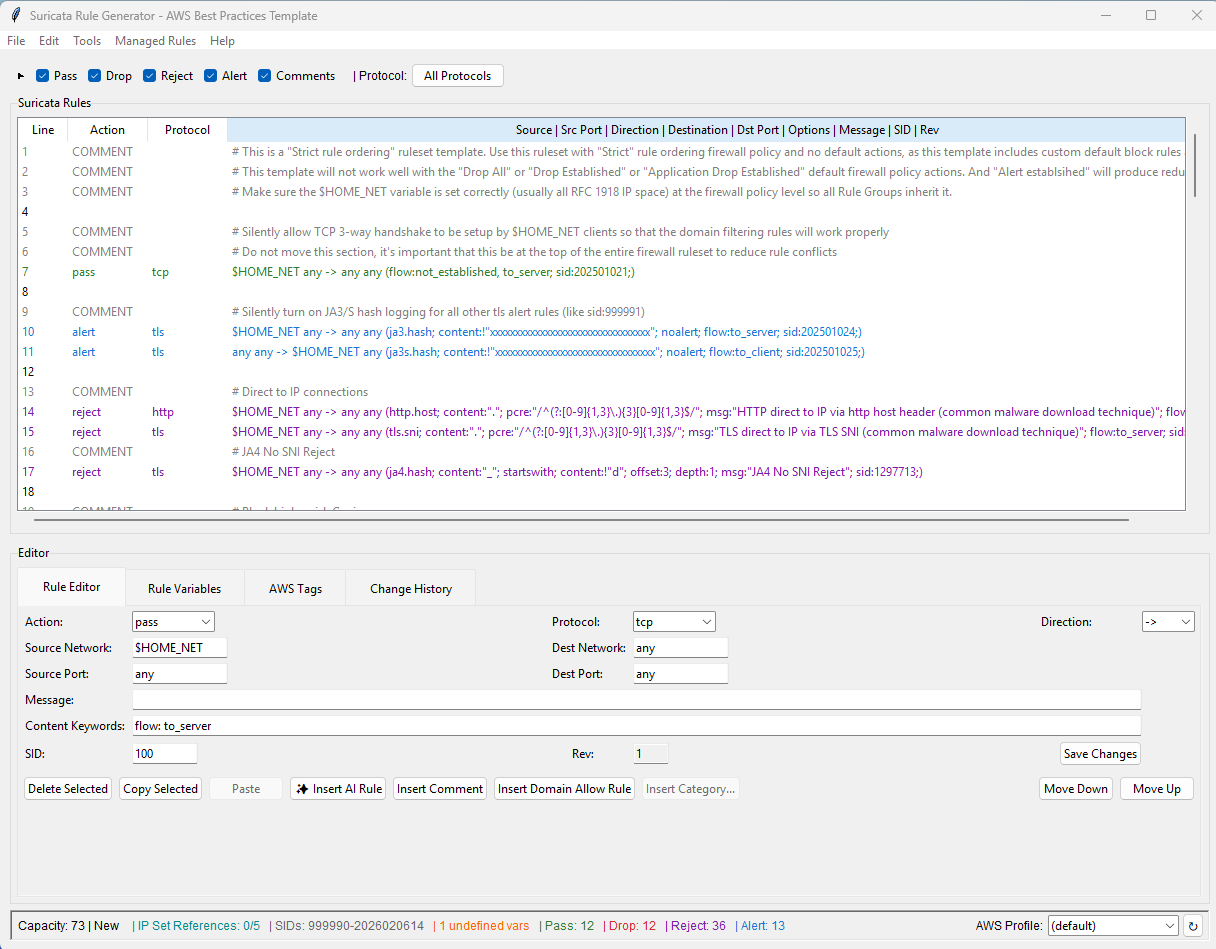Open the AWS Profile dropdown
This screenshot has width=1216, height=949.
pos(1113,926)
